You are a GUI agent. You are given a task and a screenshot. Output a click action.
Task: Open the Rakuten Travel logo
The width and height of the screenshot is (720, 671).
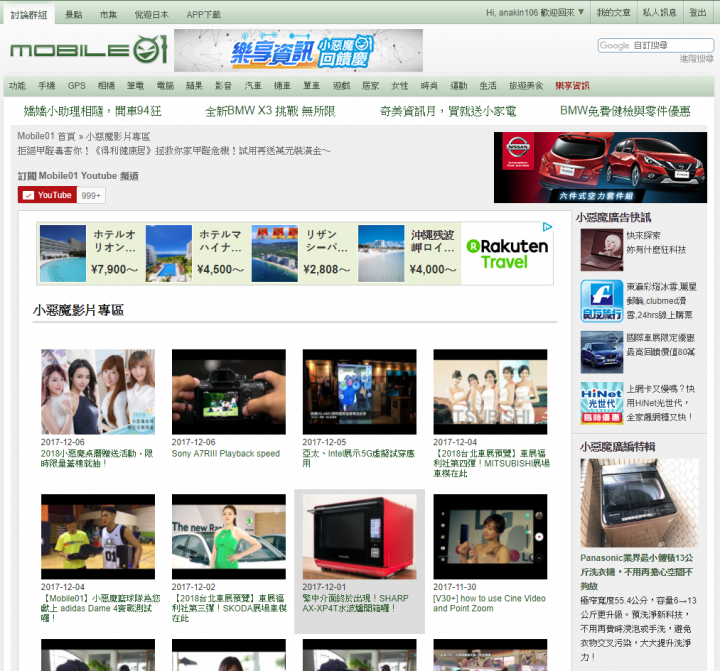[507, 254]
